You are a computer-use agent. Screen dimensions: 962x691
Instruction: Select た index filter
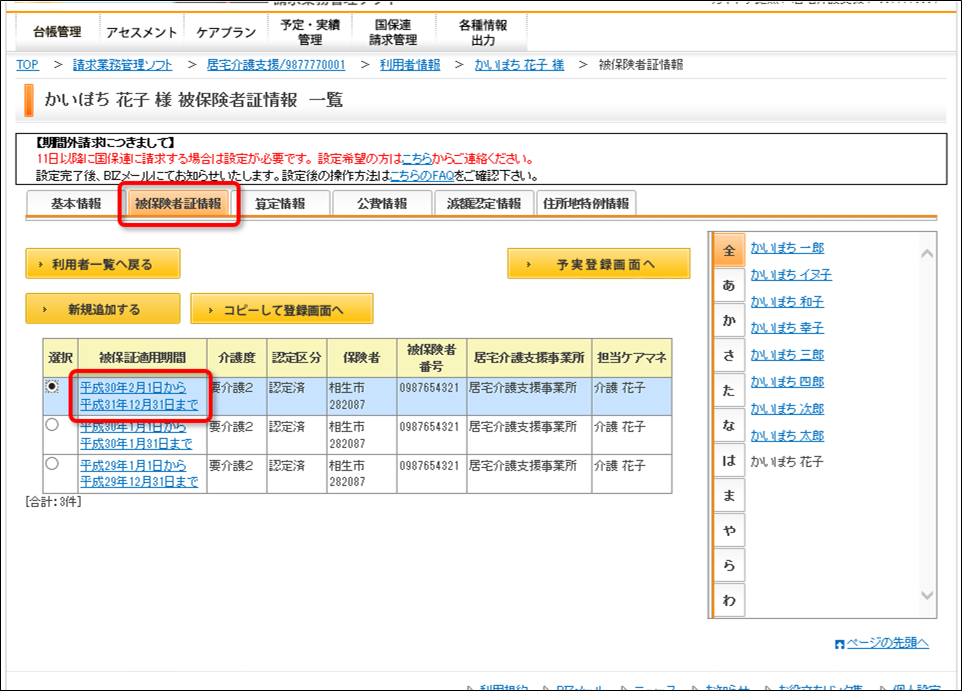point(729,390)
